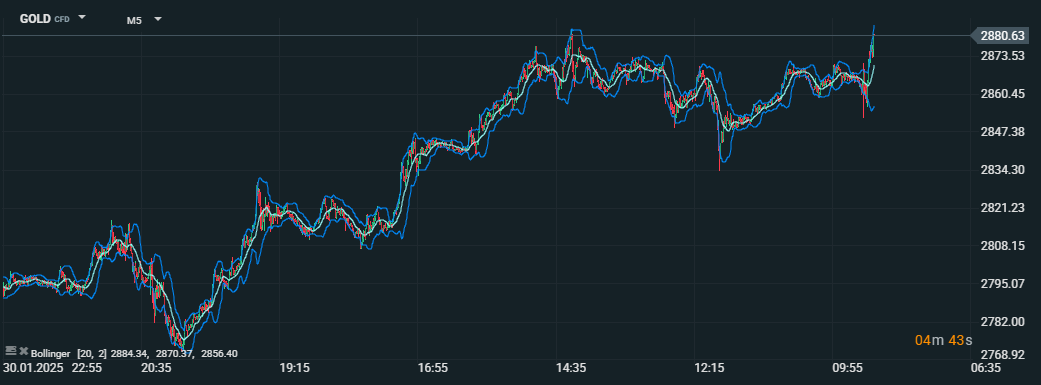Click the 2808.15 price axis label

coord(1002,246)
